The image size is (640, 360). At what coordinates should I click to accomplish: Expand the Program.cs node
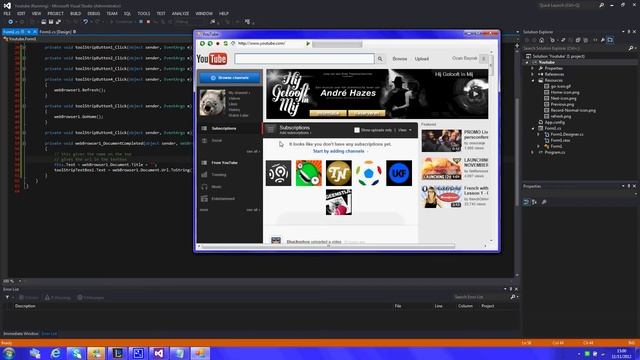[533, 152]
